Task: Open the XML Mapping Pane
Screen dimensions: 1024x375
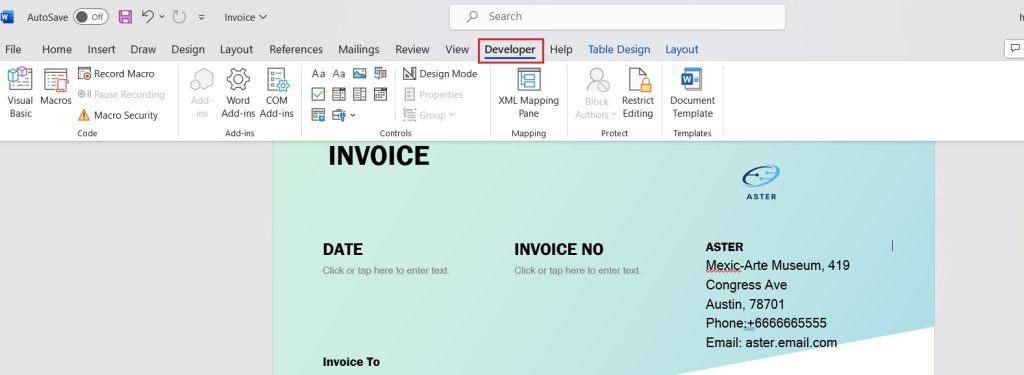Action: (528, 93)
